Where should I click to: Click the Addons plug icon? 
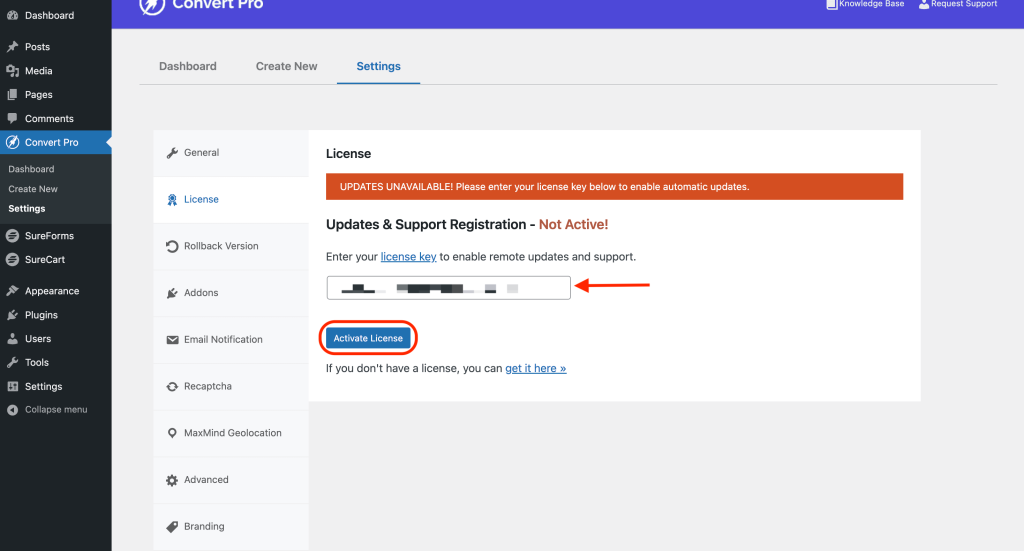click(172, 293)
